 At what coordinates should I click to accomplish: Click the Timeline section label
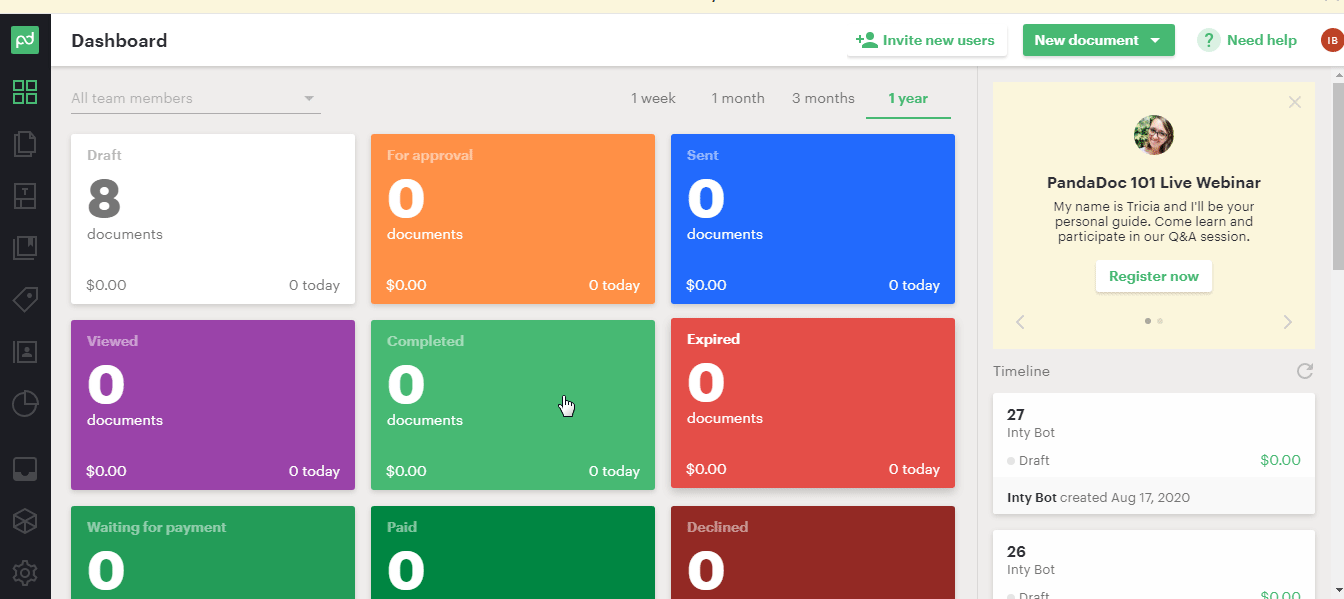[x=1021, y=371]
